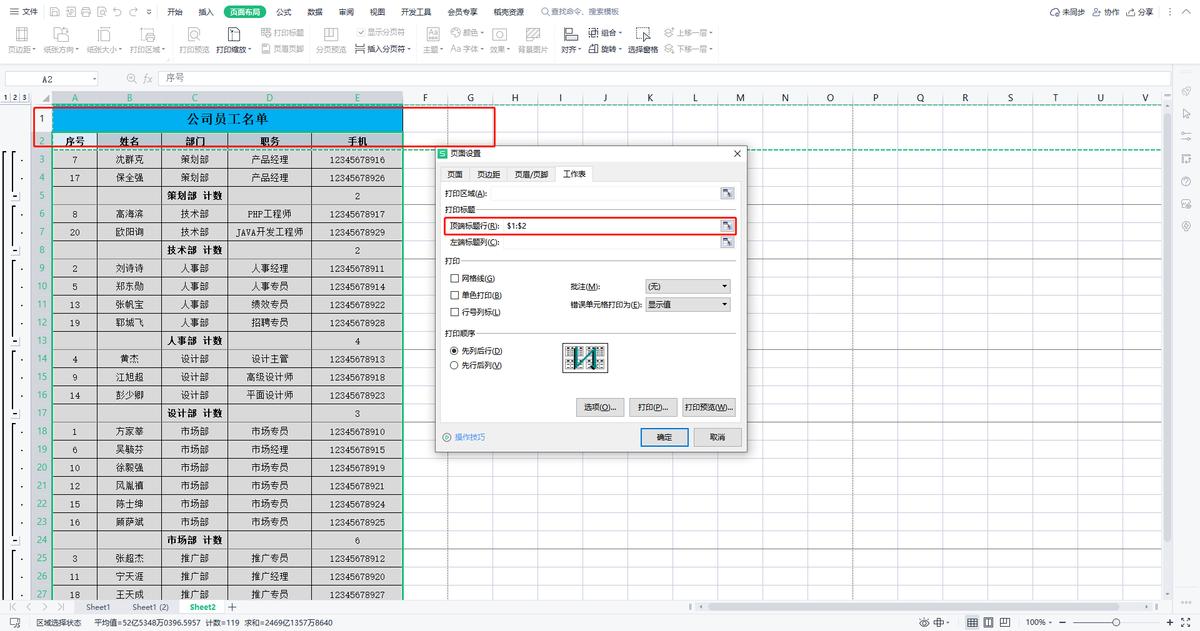Open the Name Box dropdown arrow
The width and height of the screenshot is (1200, 631).
pos(95,78)
